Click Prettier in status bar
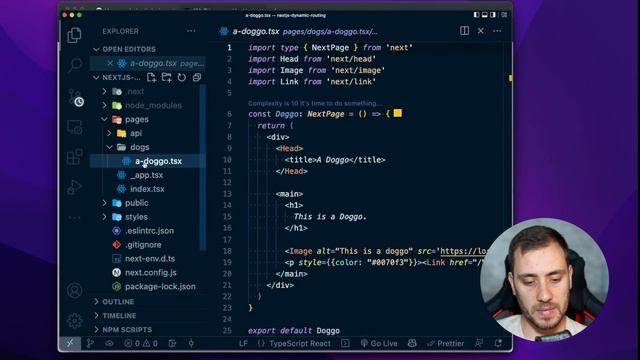 (x=445, y=343)
